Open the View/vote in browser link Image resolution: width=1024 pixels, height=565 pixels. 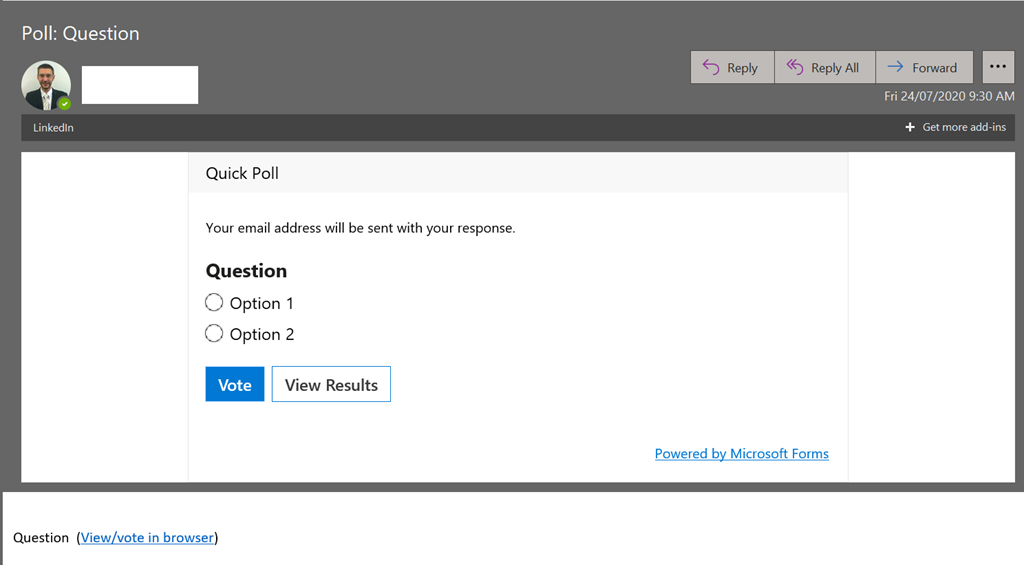click(147, 538)
